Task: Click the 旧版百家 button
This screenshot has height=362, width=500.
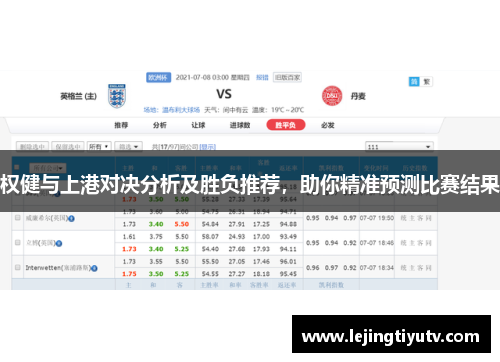Action: tap(287, 78)
